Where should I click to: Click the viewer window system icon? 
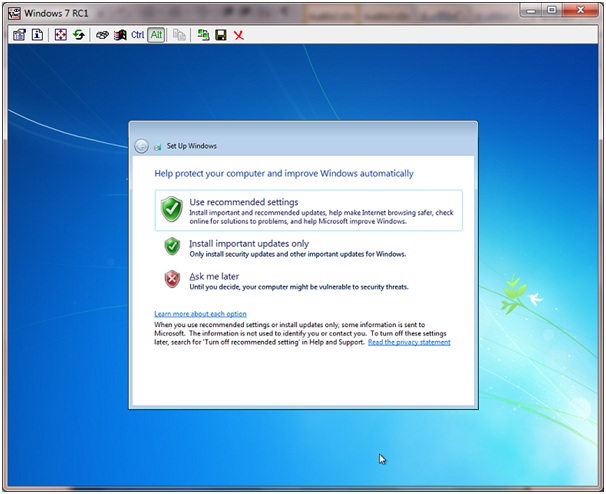14,13
